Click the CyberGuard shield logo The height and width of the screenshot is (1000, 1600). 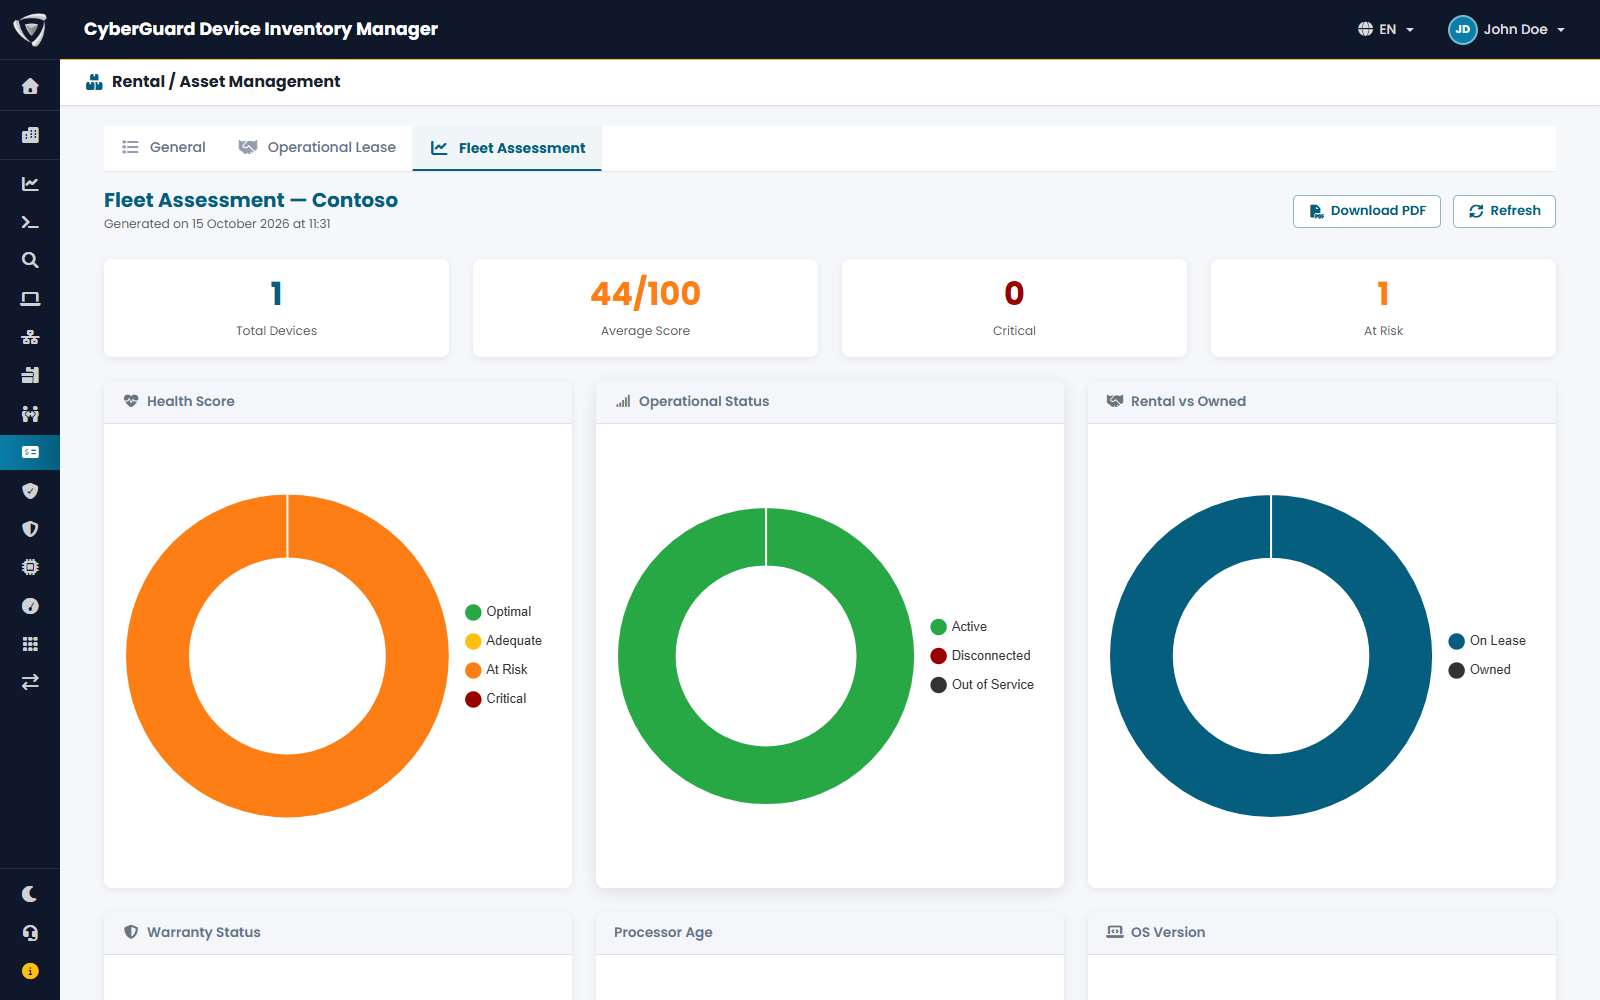30,29
